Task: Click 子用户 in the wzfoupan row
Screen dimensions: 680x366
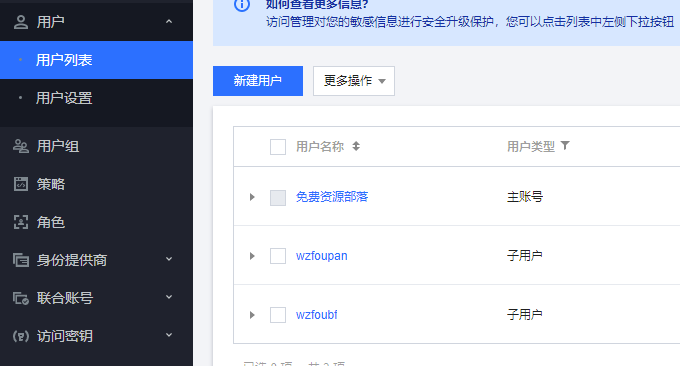Action: coord(525,255)
